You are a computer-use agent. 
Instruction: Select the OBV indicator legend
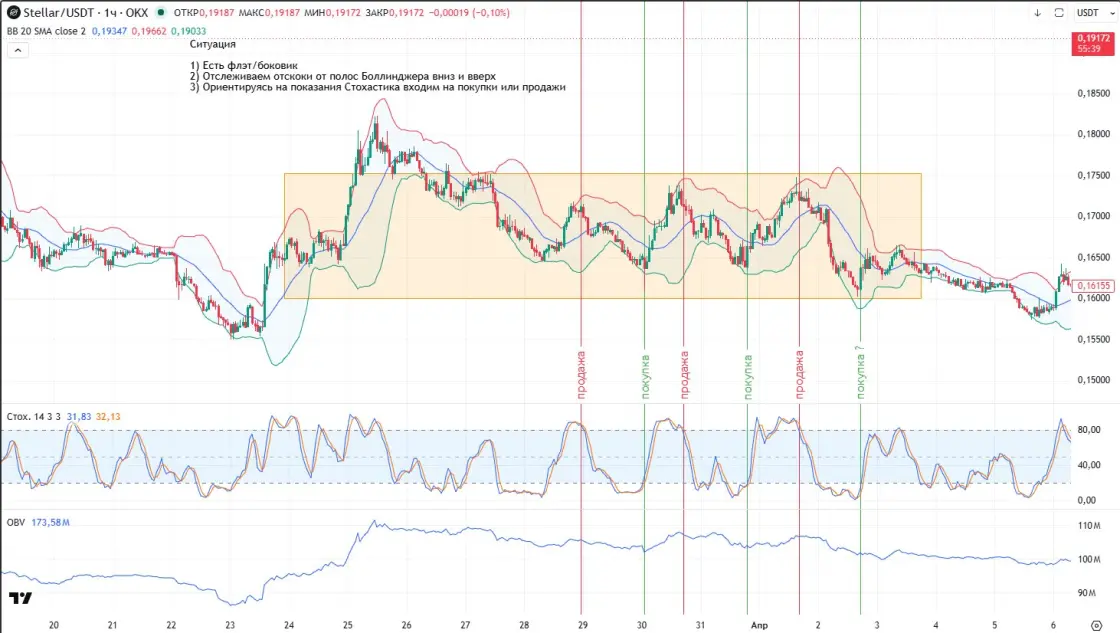point(16,522)
